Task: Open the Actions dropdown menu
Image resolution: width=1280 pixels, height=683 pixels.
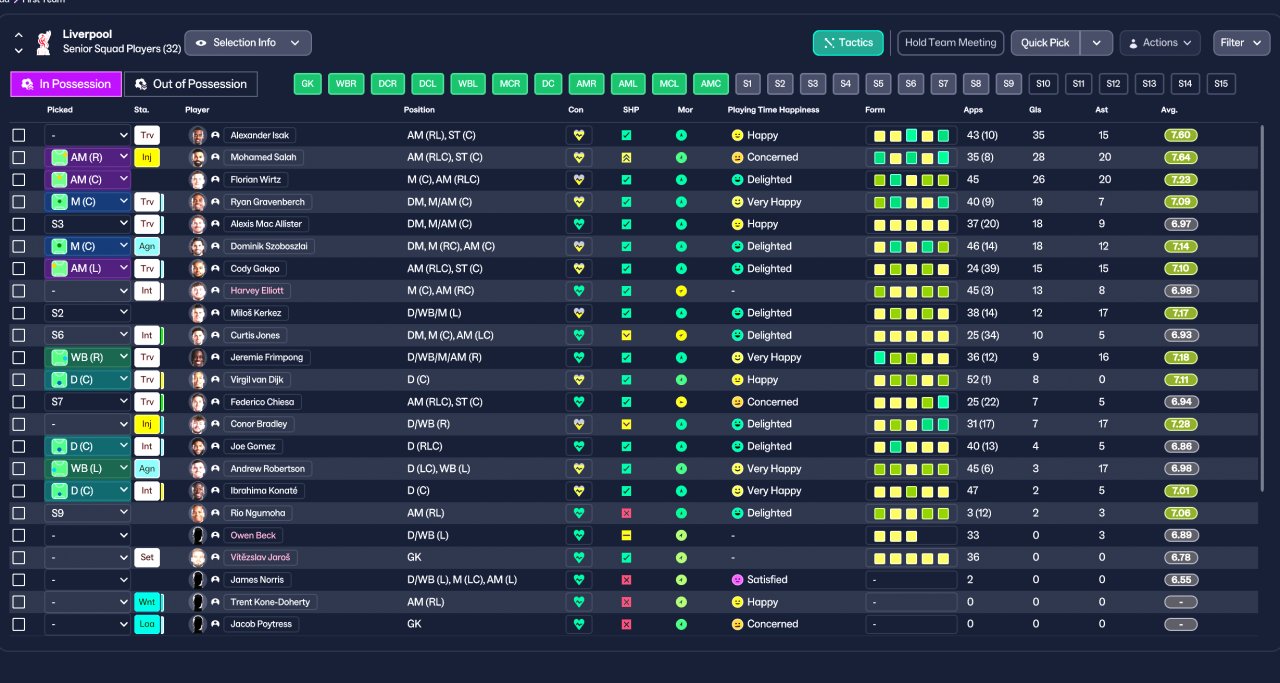Action: click(1160, 43)
